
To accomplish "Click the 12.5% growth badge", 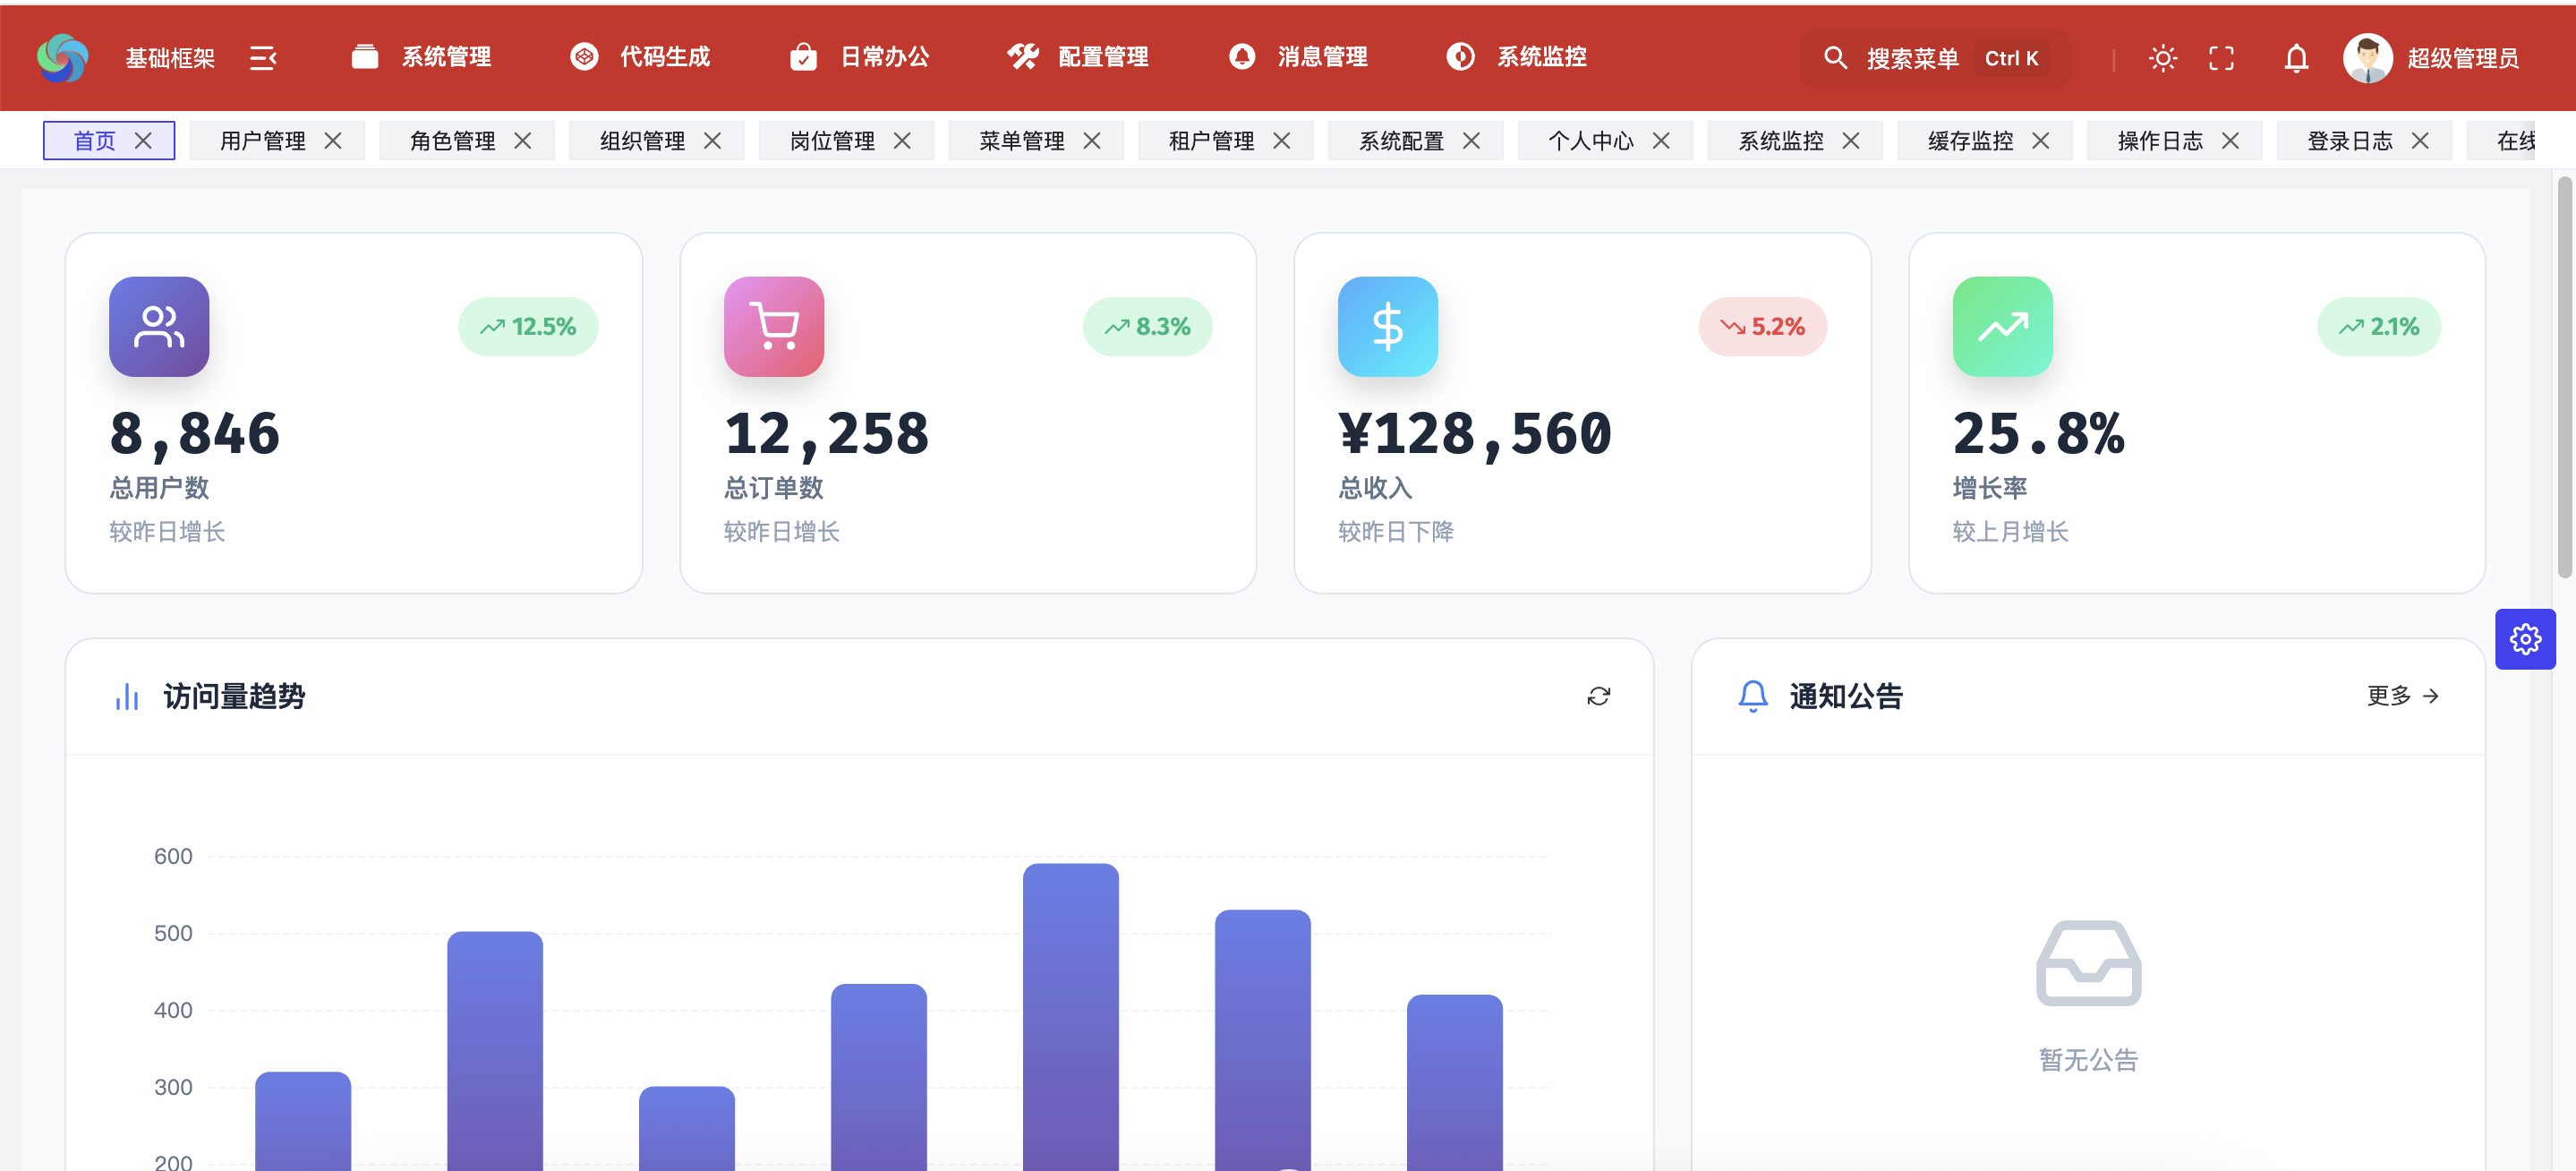I will pyautogui.click(x=528, y=327).
